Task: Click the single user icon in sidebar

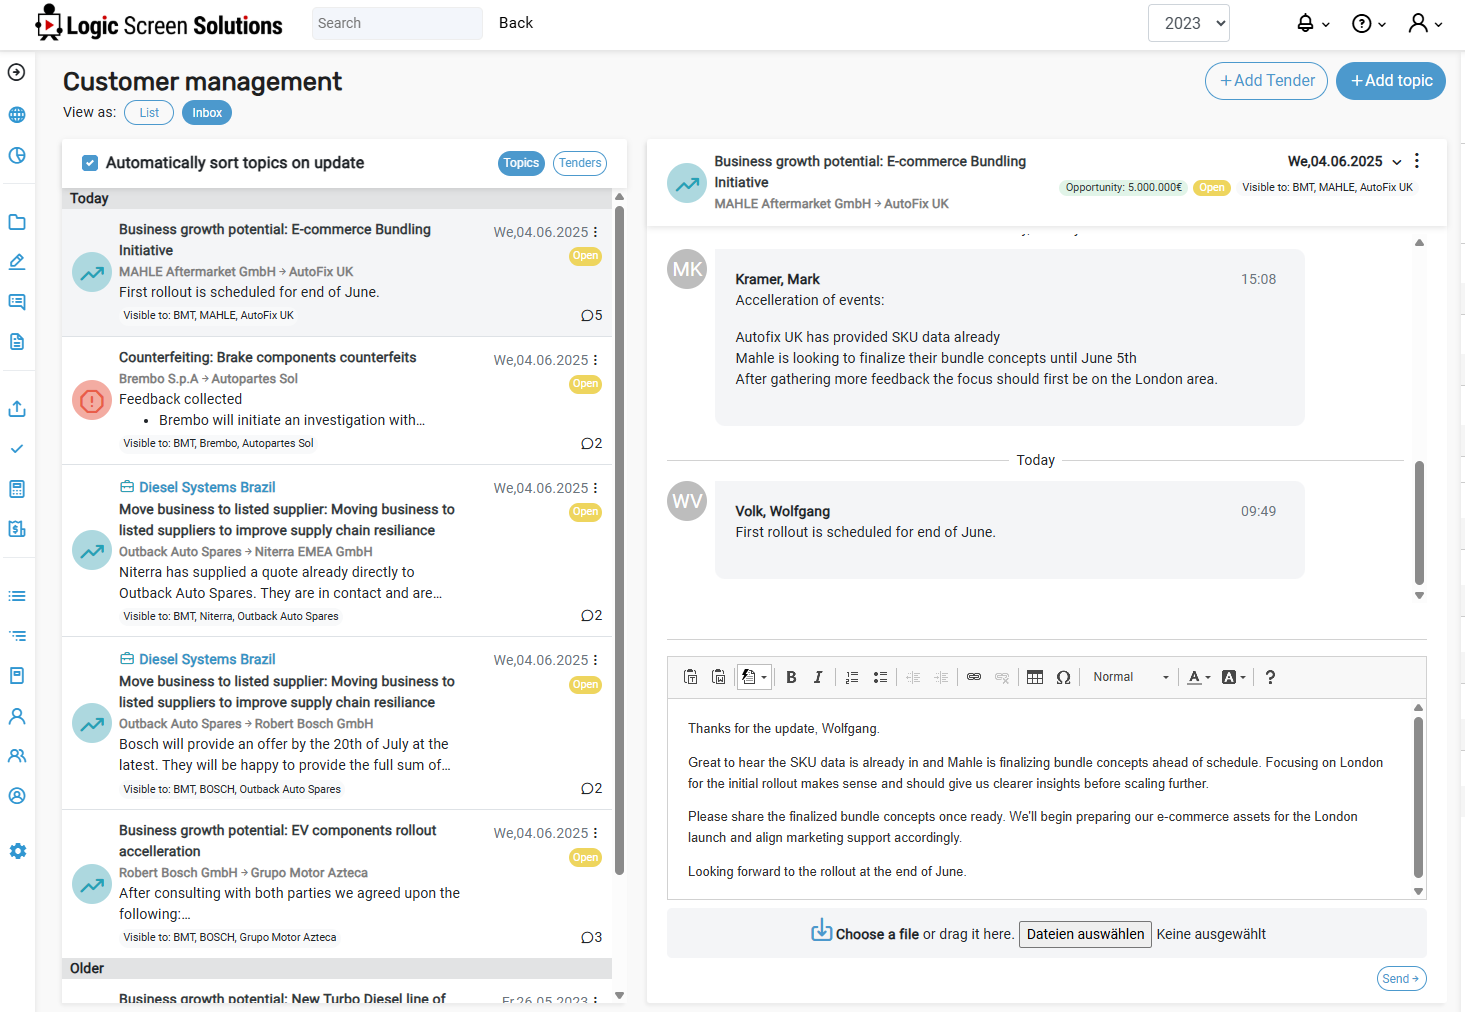Action: coord(17,716)
